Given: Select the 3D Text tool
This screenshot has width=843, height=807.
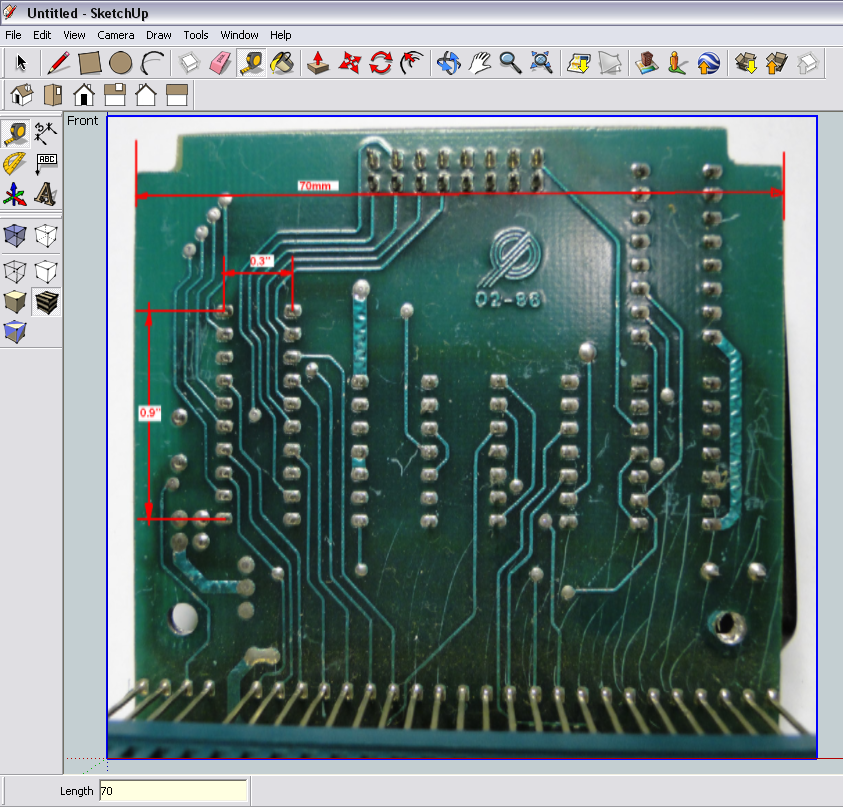Looking at the screenshot, I should click(46, 194).
